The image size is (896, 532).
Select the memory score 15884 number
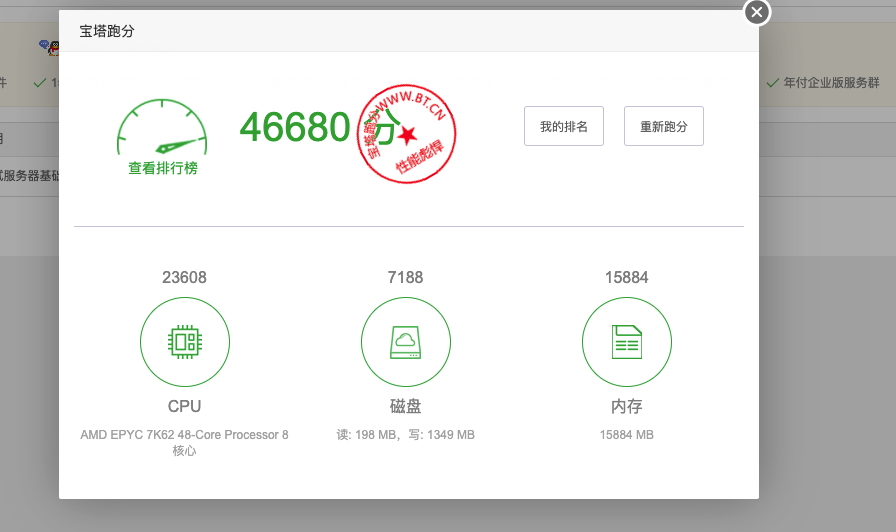tap(626, 277)
